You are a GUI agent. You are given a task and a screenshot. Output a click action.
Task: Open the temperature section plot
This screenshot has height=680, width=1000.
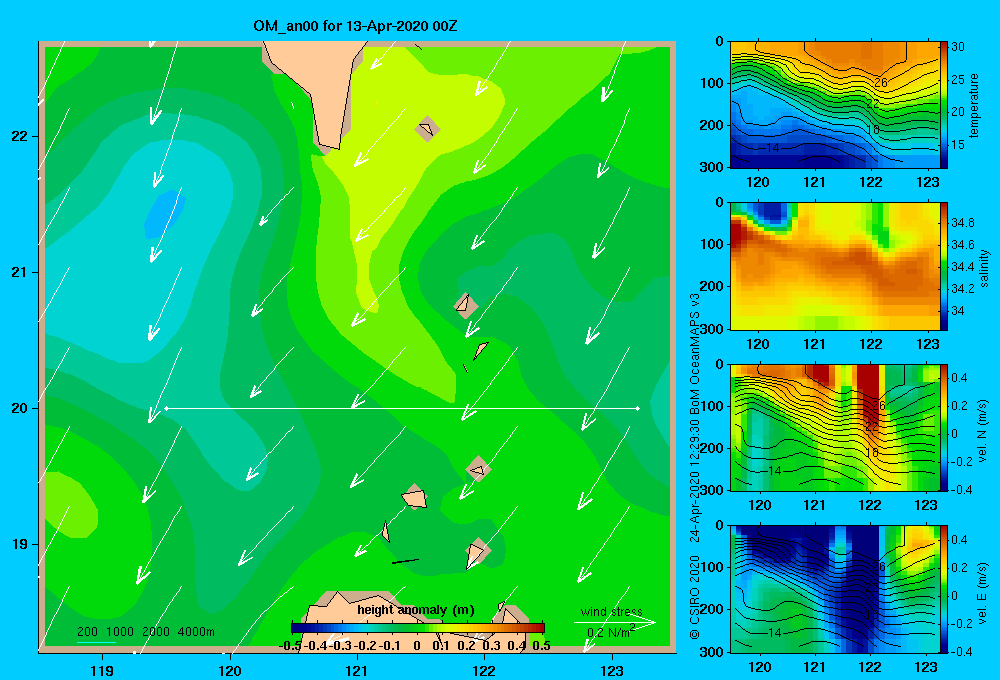(834, 105)
